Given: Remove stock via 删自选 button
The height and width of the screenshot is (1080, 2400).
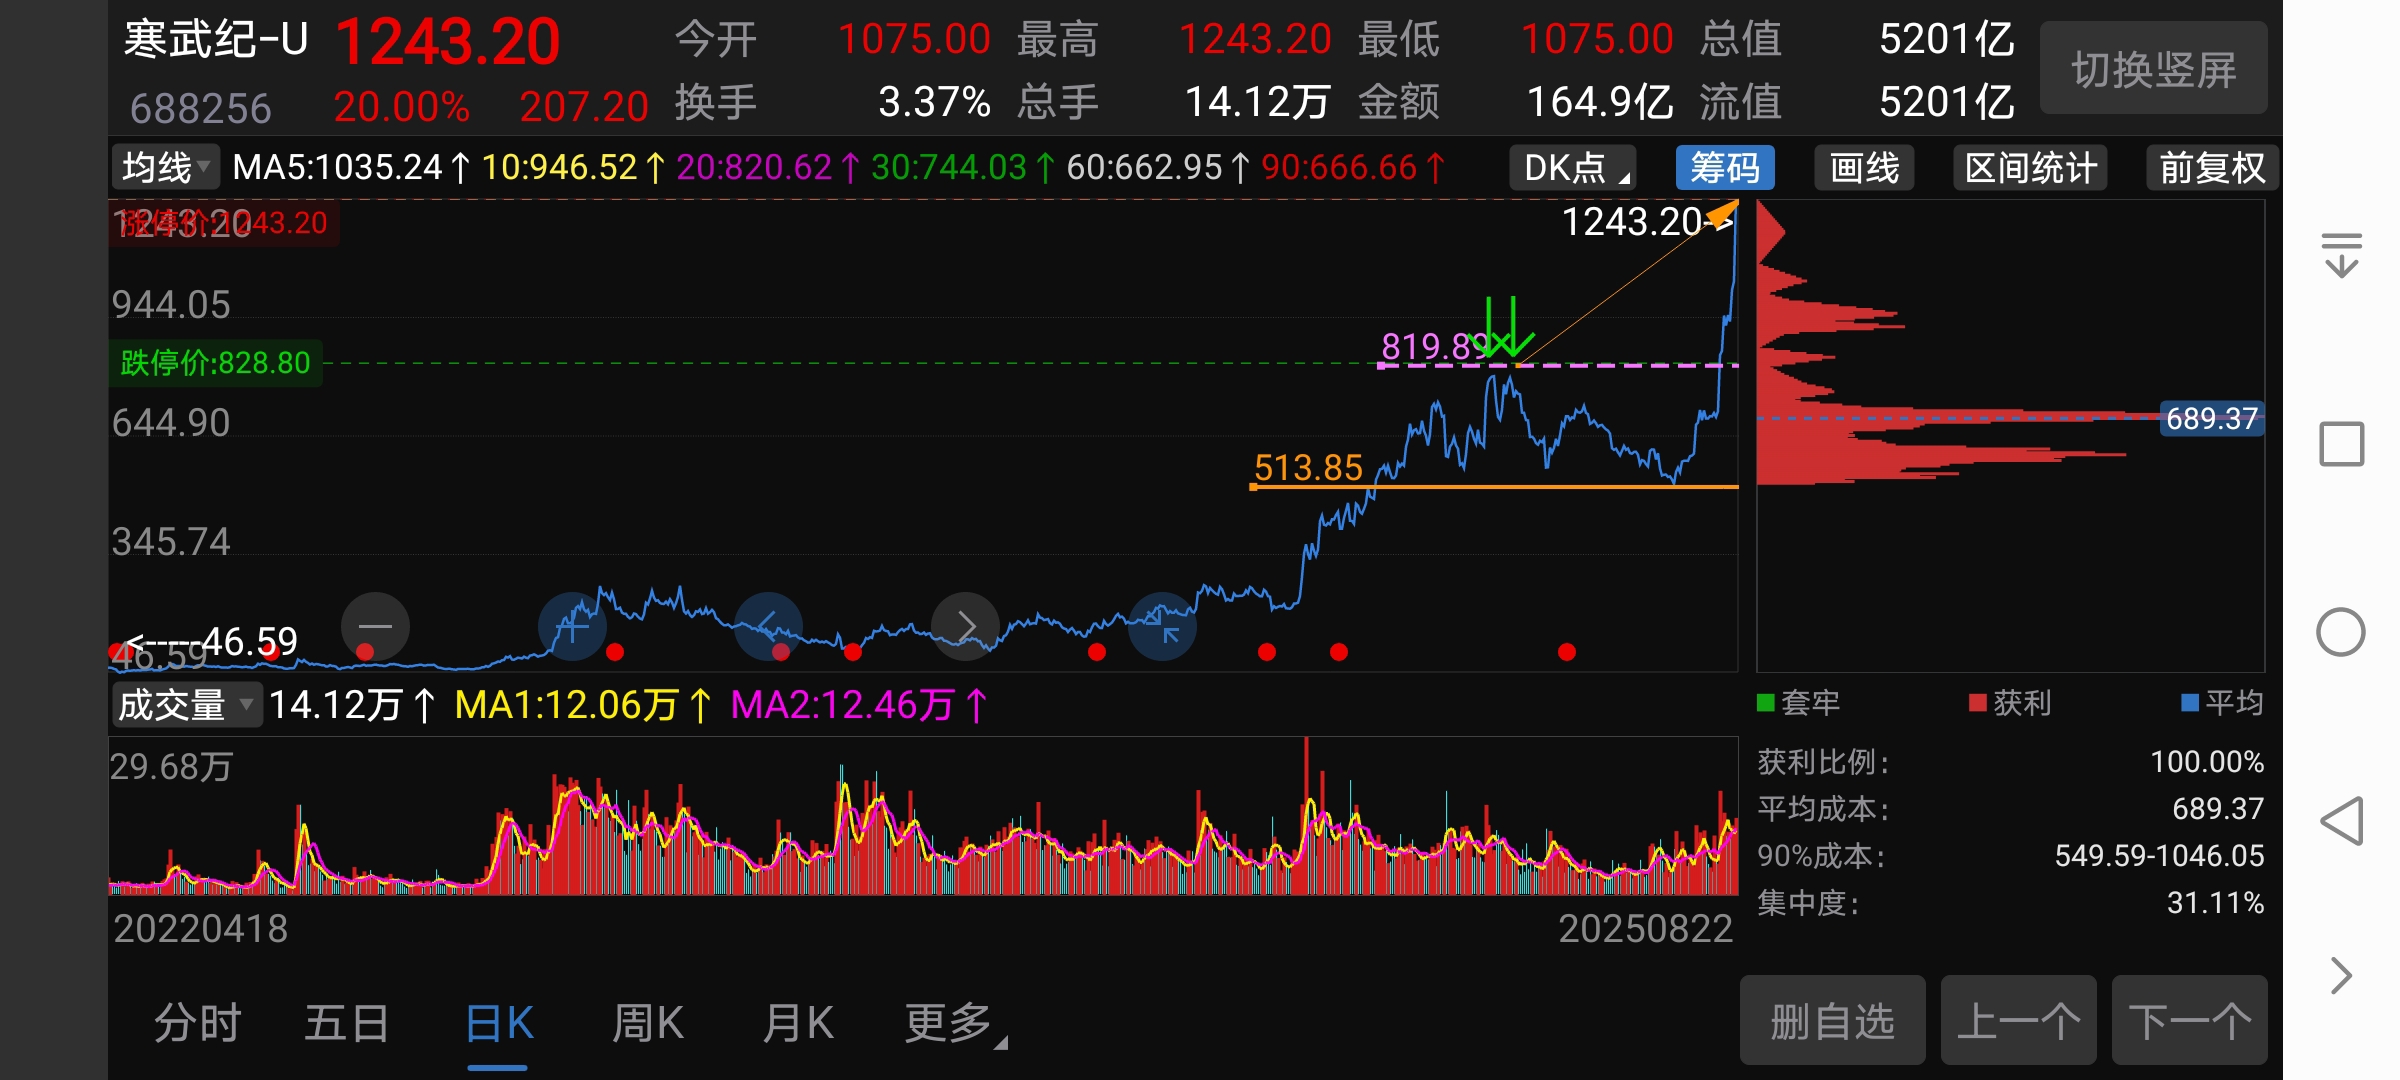Looking at the screenshot, I should click(x=1833, y=1020).
